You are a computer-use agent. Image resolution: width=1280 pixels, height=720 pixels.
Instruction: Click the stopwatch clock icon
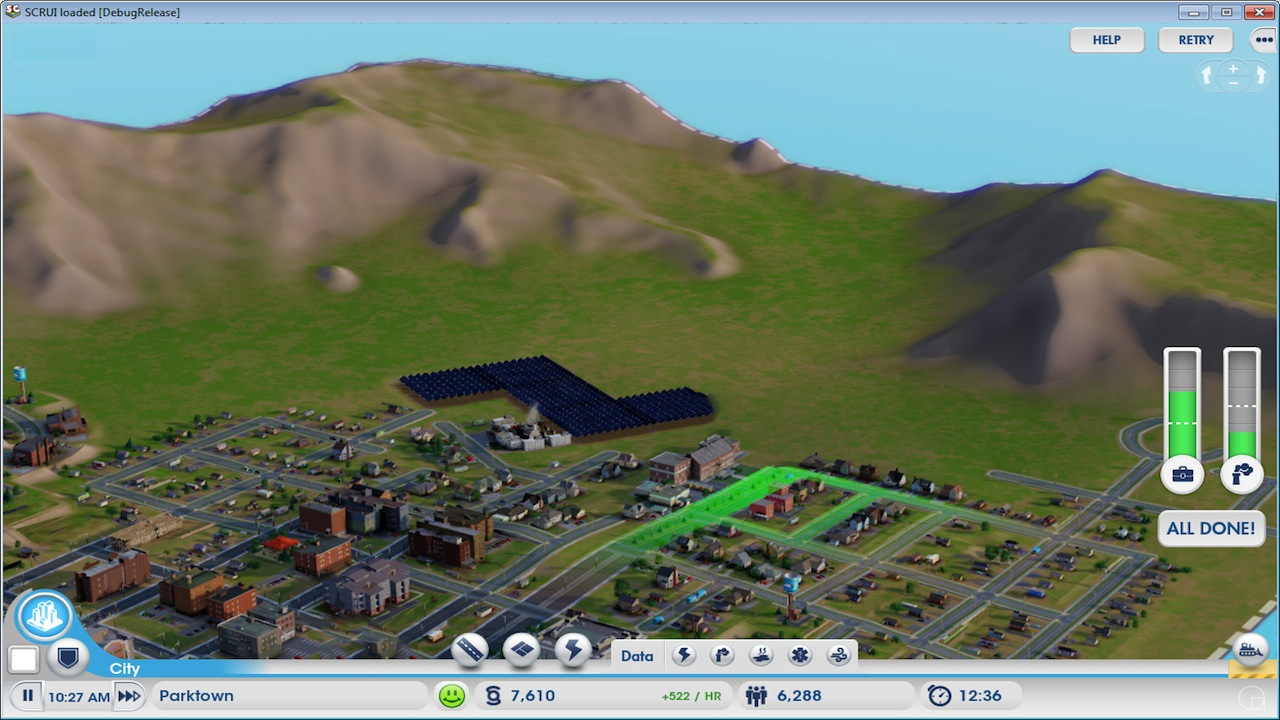939,696
